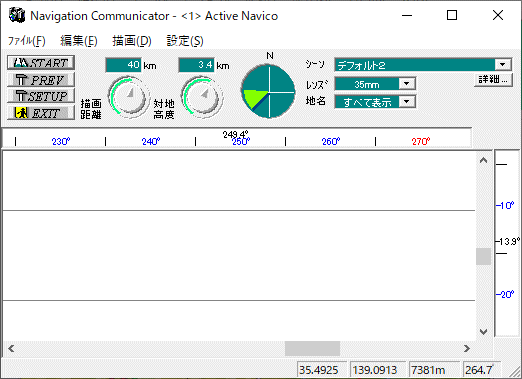Click the PREV button
The width and height of the screenshot is (522, 379).
[41, 80]
